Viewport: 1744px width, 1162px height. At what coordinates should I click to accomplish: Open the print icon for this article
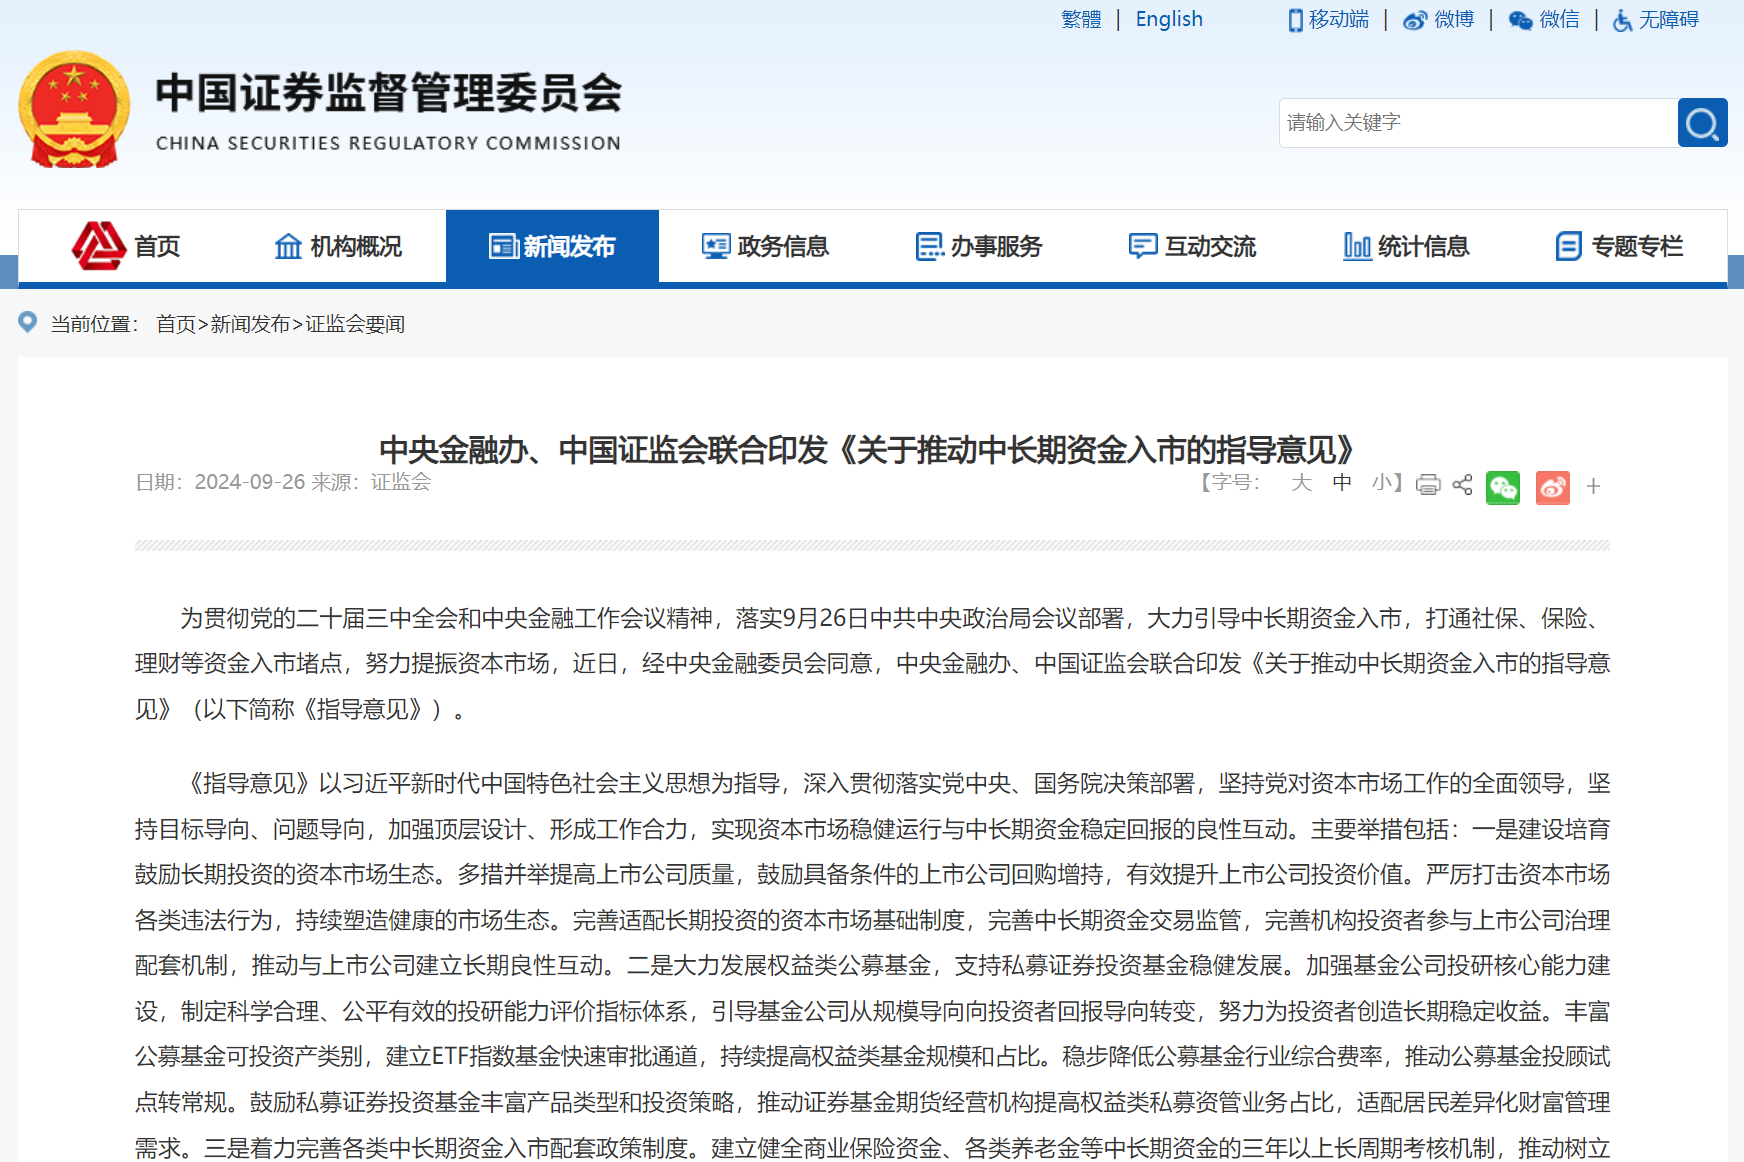[1428, 486]
